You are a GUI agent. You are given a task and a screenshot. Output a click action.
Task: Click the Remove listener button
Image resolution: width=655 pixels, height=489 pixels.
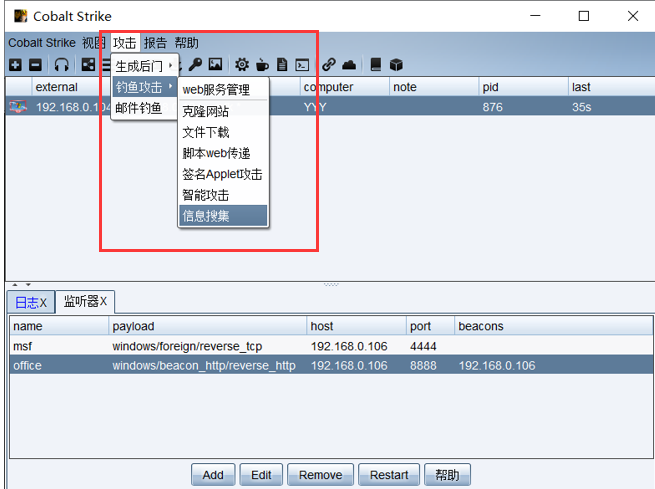[320, 475]
